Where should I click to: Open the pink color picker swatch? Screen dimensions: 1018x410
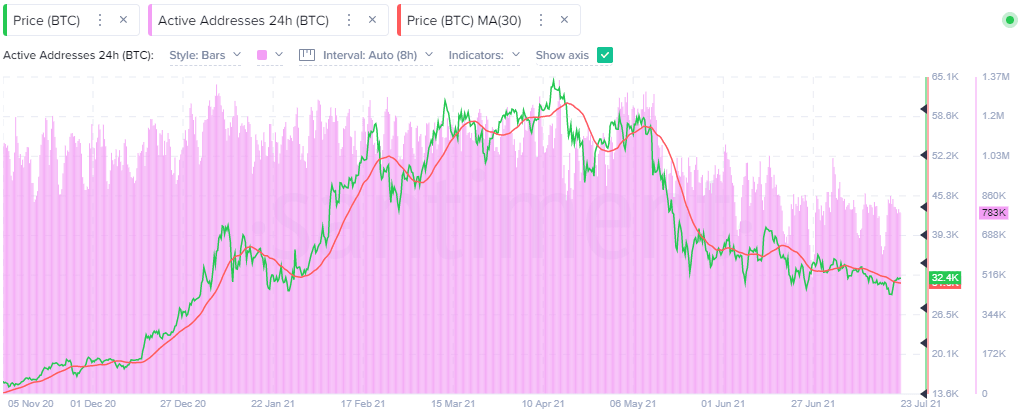(270, 55)
